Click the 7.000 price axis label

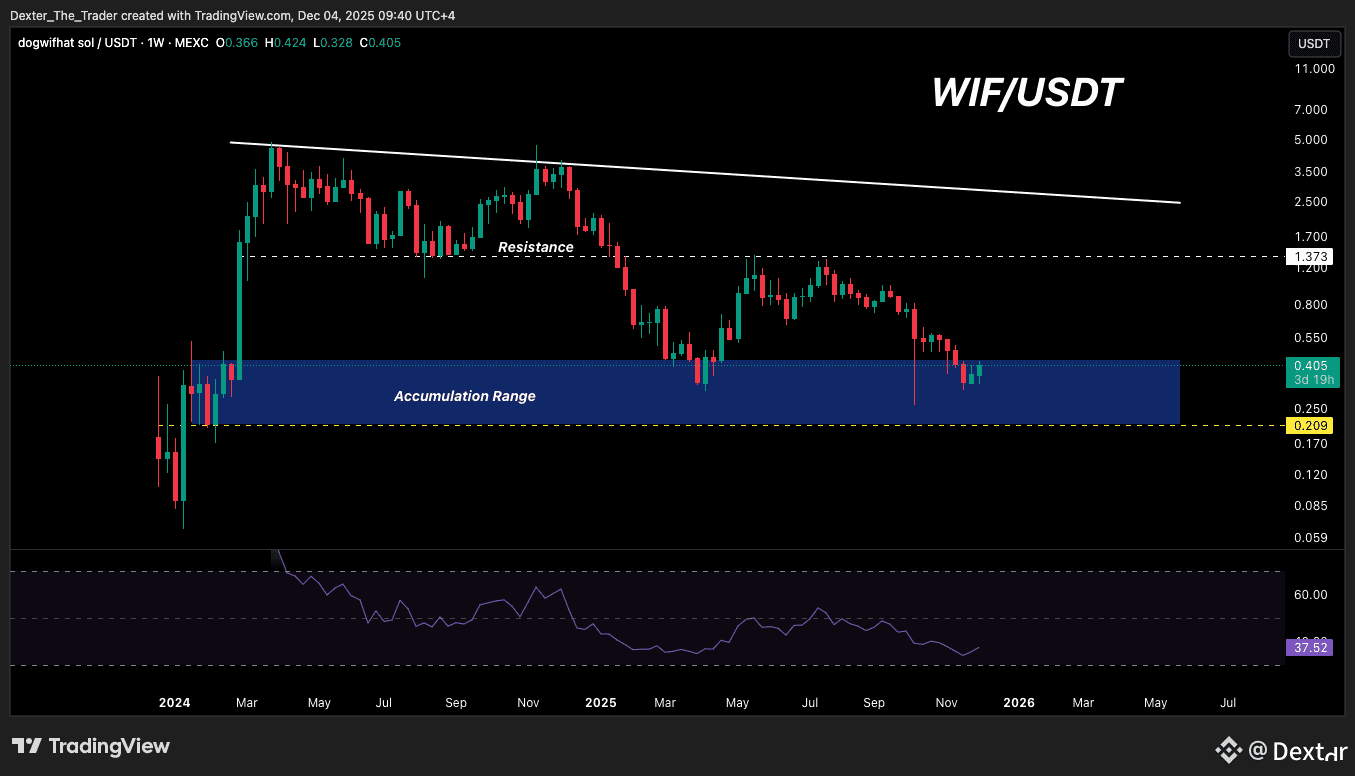coord(1311,109)
